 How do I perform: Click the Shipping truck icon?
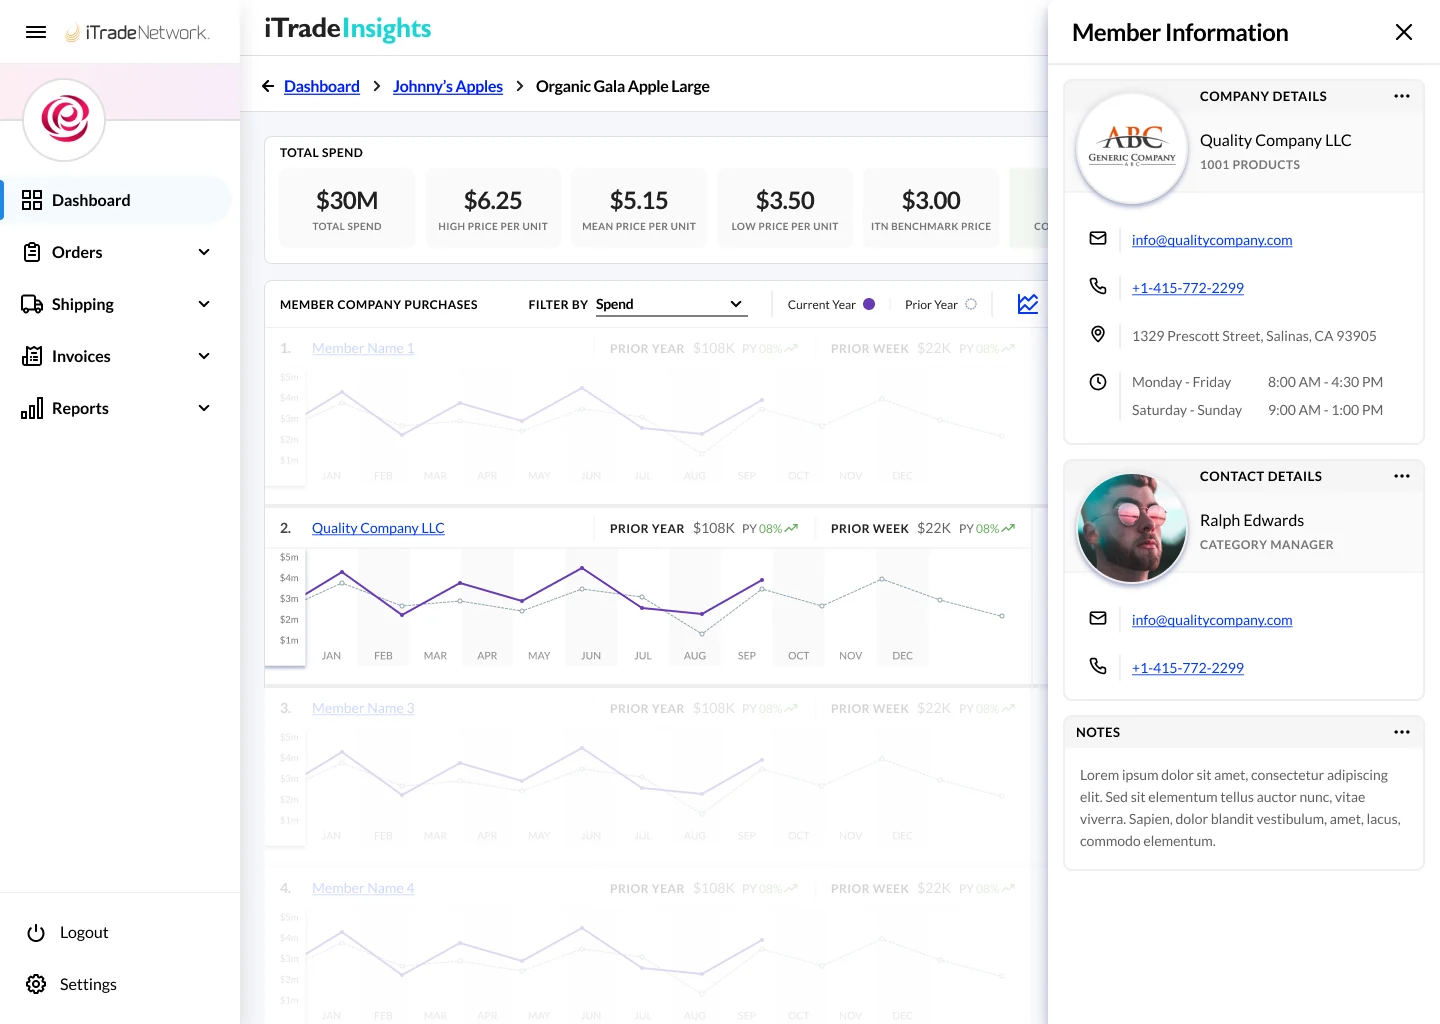[x=32, y=304]
